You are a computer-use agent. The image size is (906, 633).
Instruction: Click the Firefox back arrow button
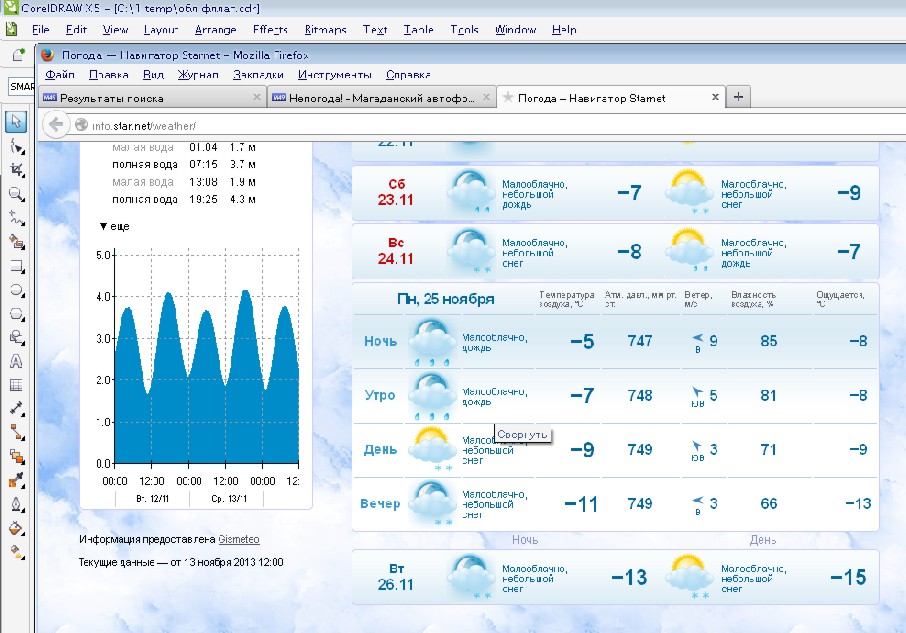[x=56, y=125]
